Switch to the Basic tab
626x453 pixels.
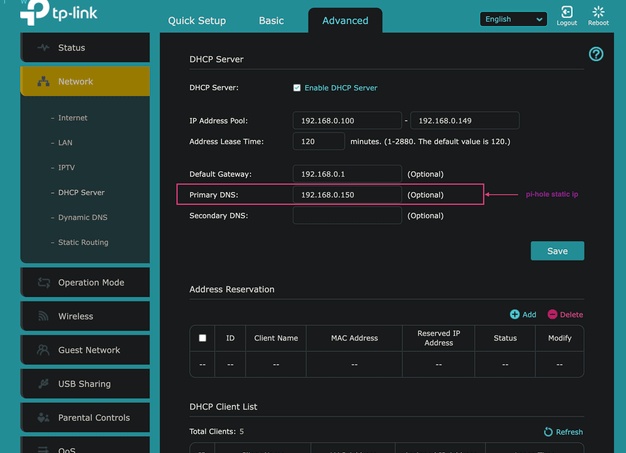click(x=271, y=21)
